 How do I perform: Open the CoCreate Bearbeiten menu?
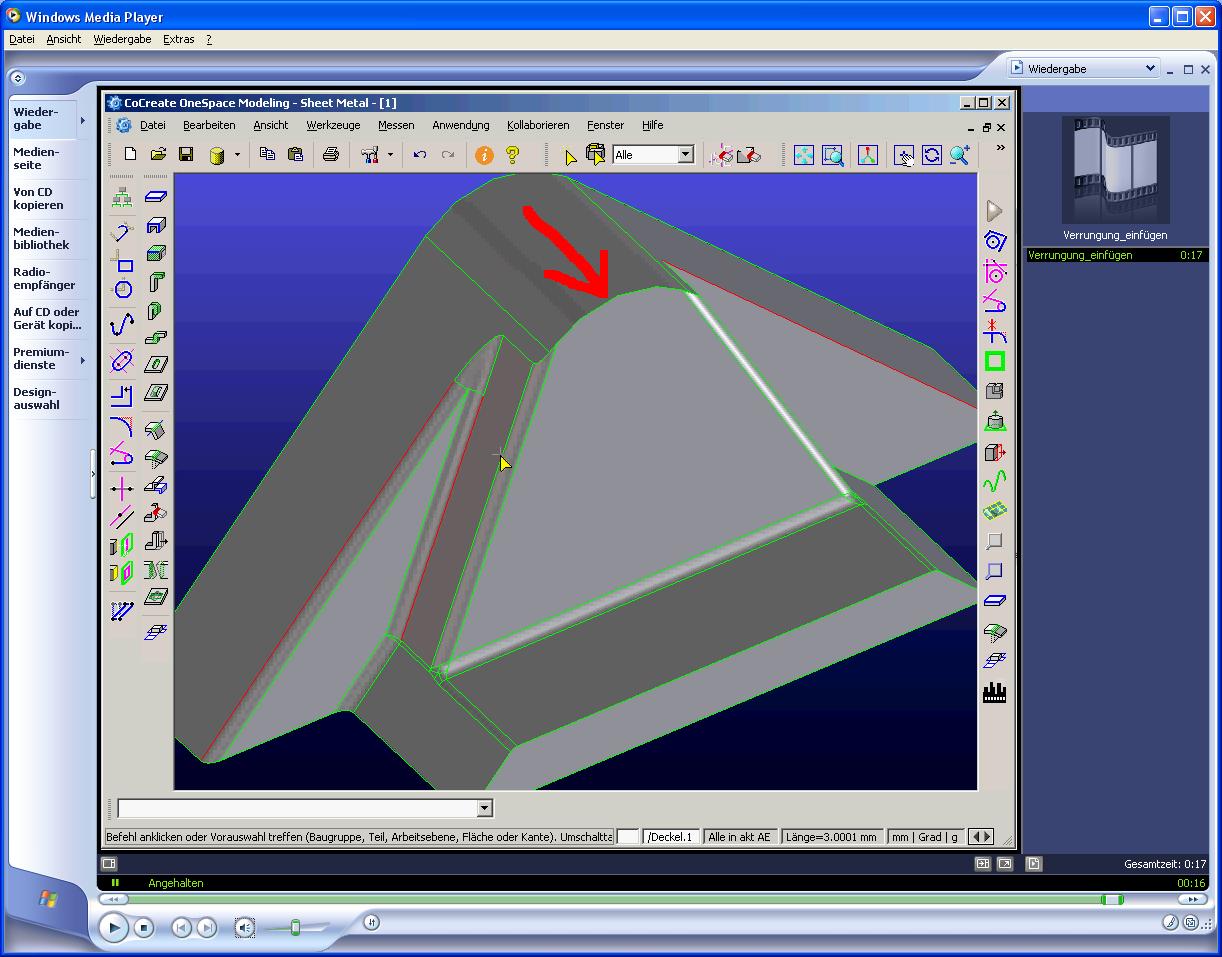coord(209,125)
